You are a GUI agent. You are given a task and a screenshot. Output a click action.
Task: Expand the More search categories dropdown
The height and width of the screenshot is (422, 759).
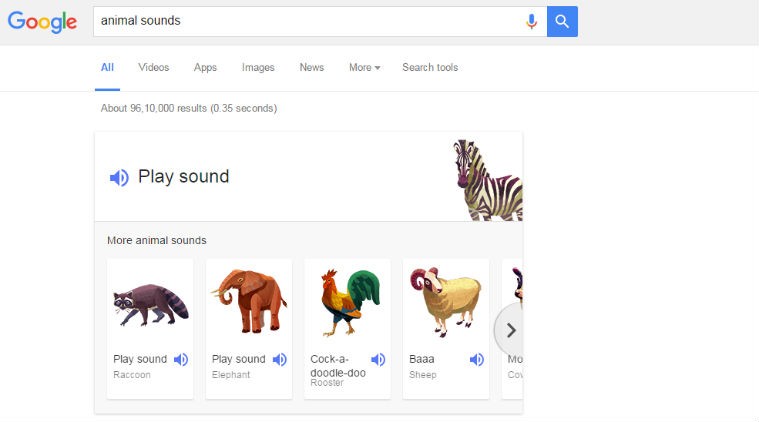(x=365, y=68)
